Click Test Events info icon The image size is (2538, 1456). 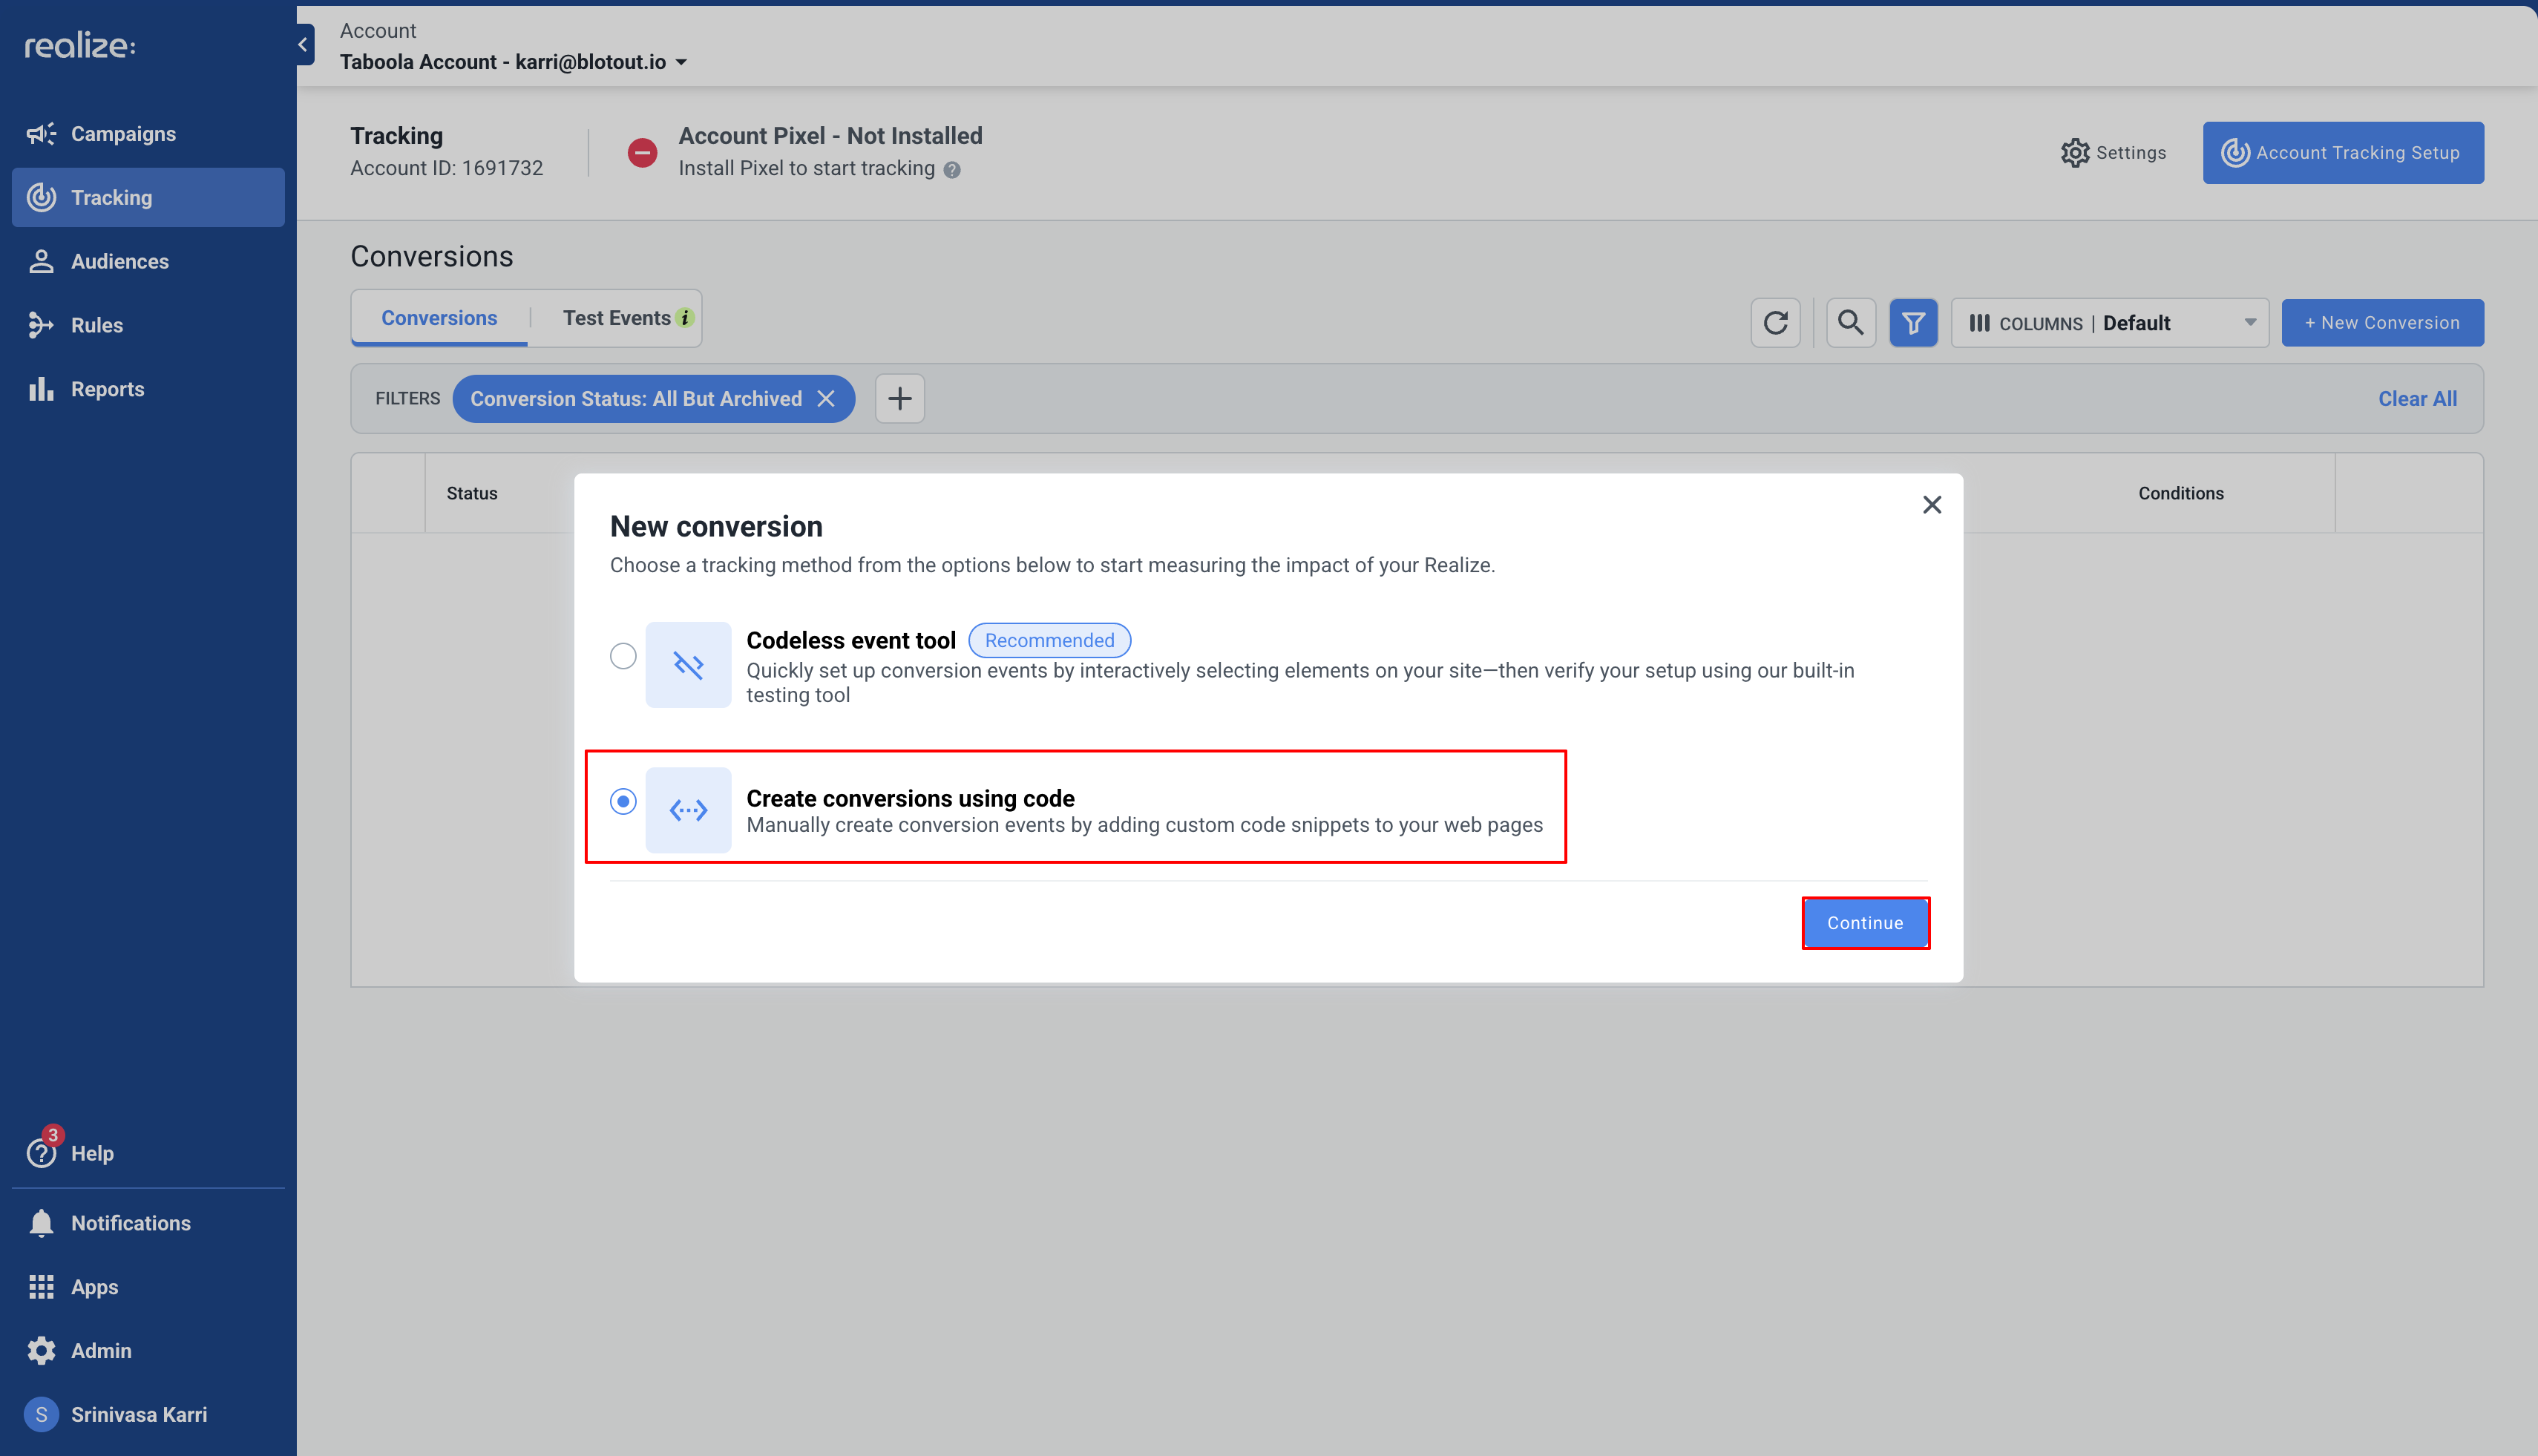click(685, 318)
